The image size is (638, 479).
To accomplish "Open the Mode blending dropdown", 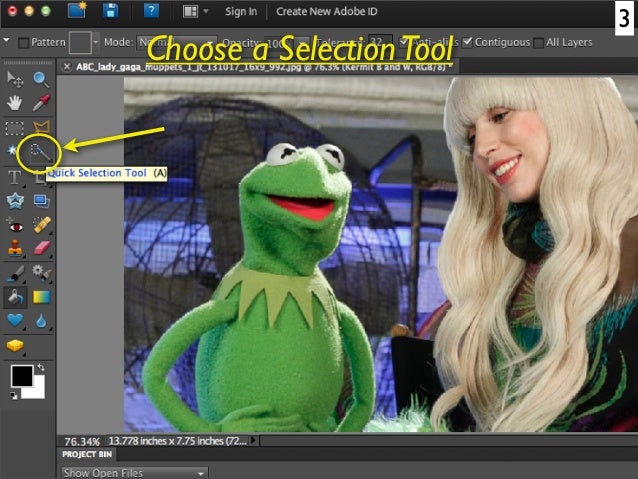I will [x=177, y=42].
